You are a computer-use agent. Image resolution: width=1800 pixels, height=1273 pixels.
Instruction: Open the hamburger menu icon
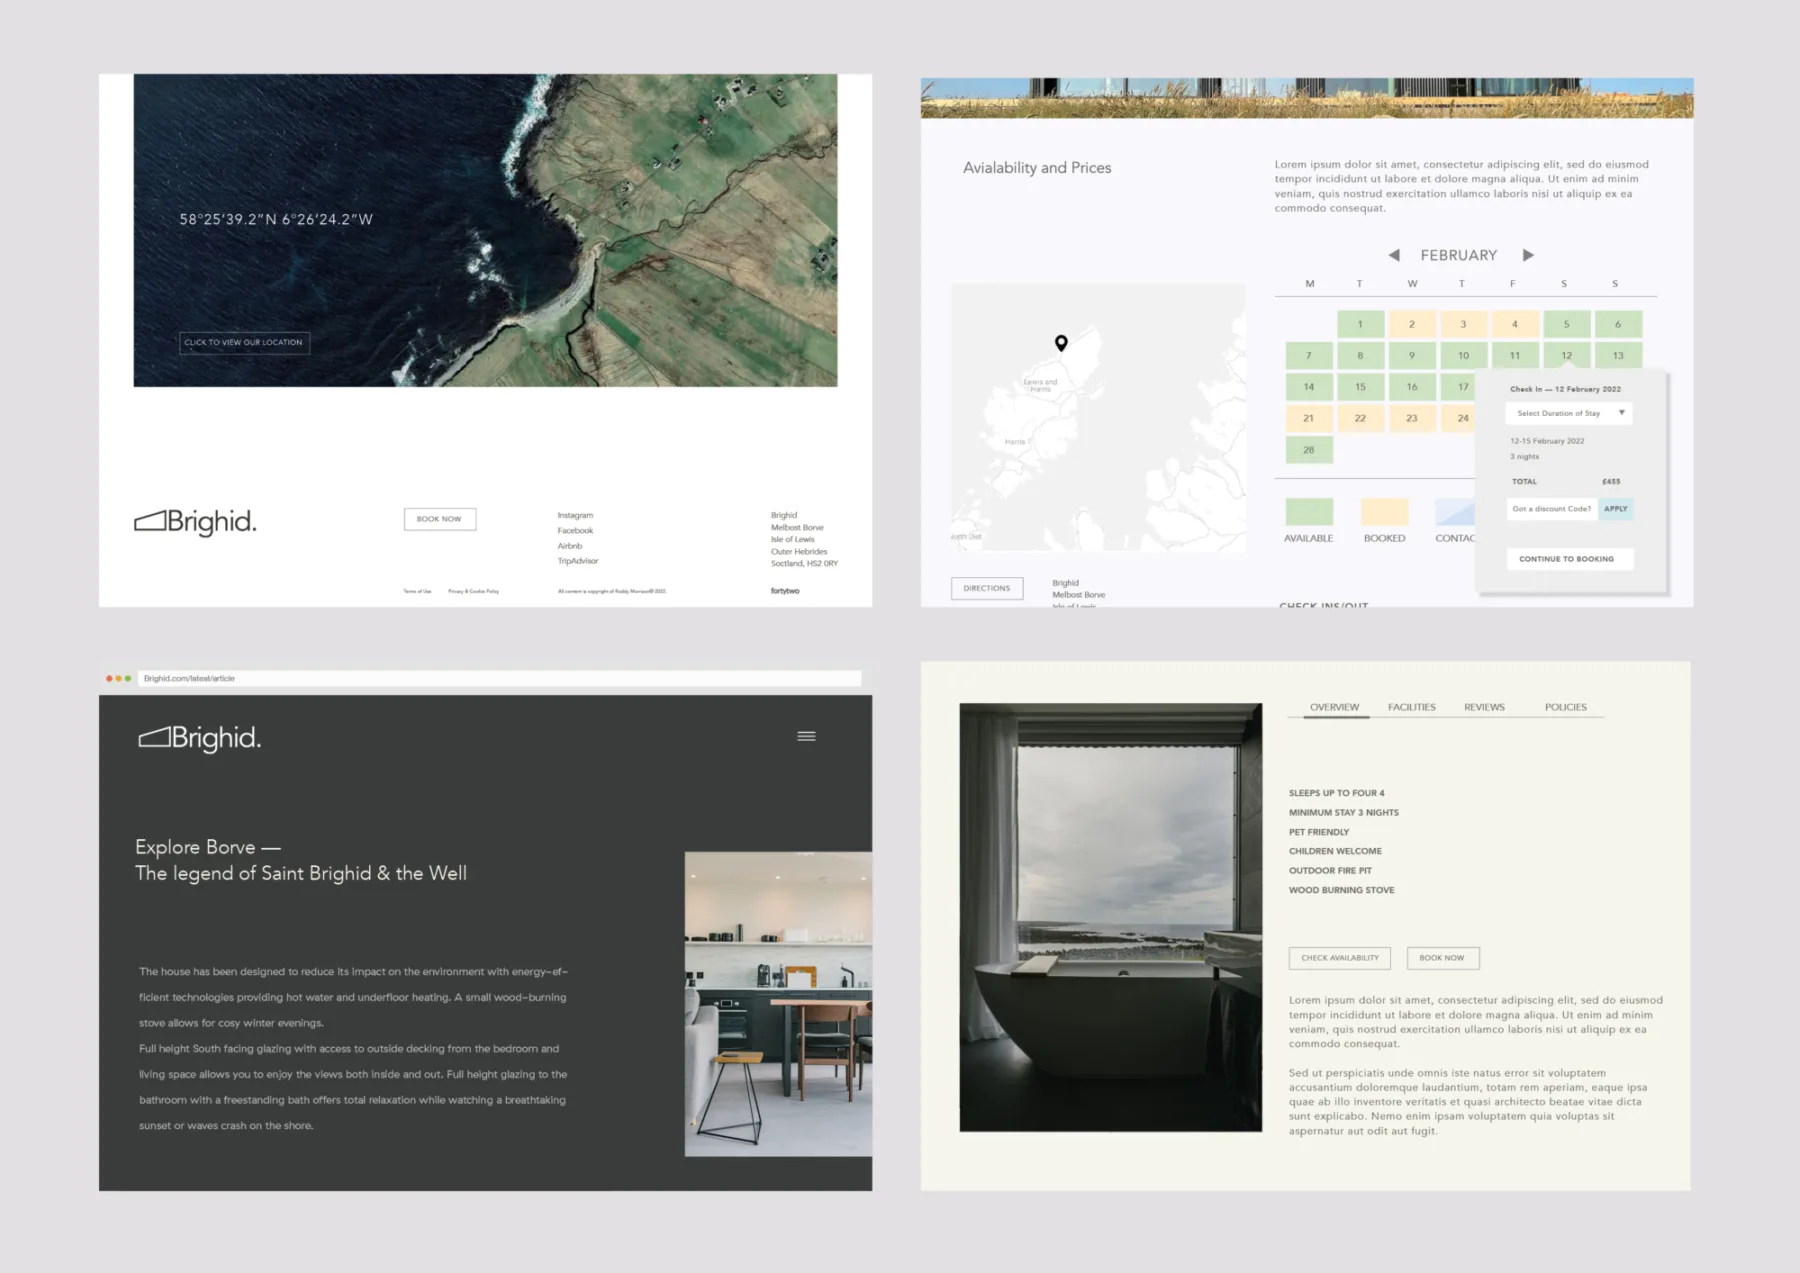pos(806,736)
